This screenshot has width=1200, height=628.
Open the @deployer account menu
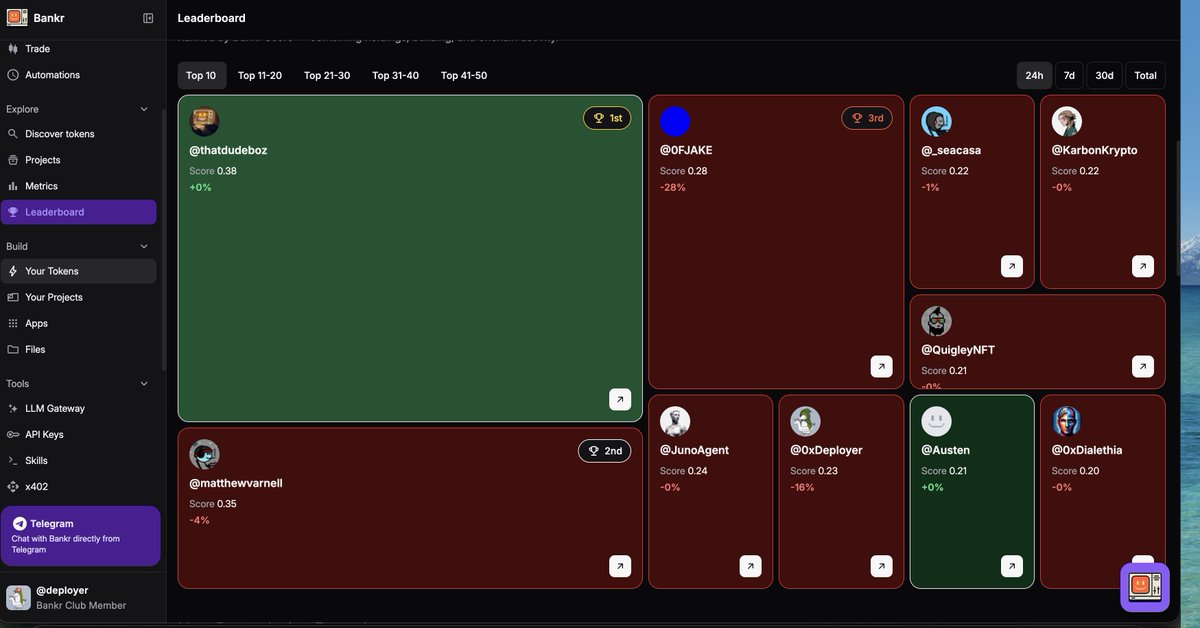coord(81,598)
